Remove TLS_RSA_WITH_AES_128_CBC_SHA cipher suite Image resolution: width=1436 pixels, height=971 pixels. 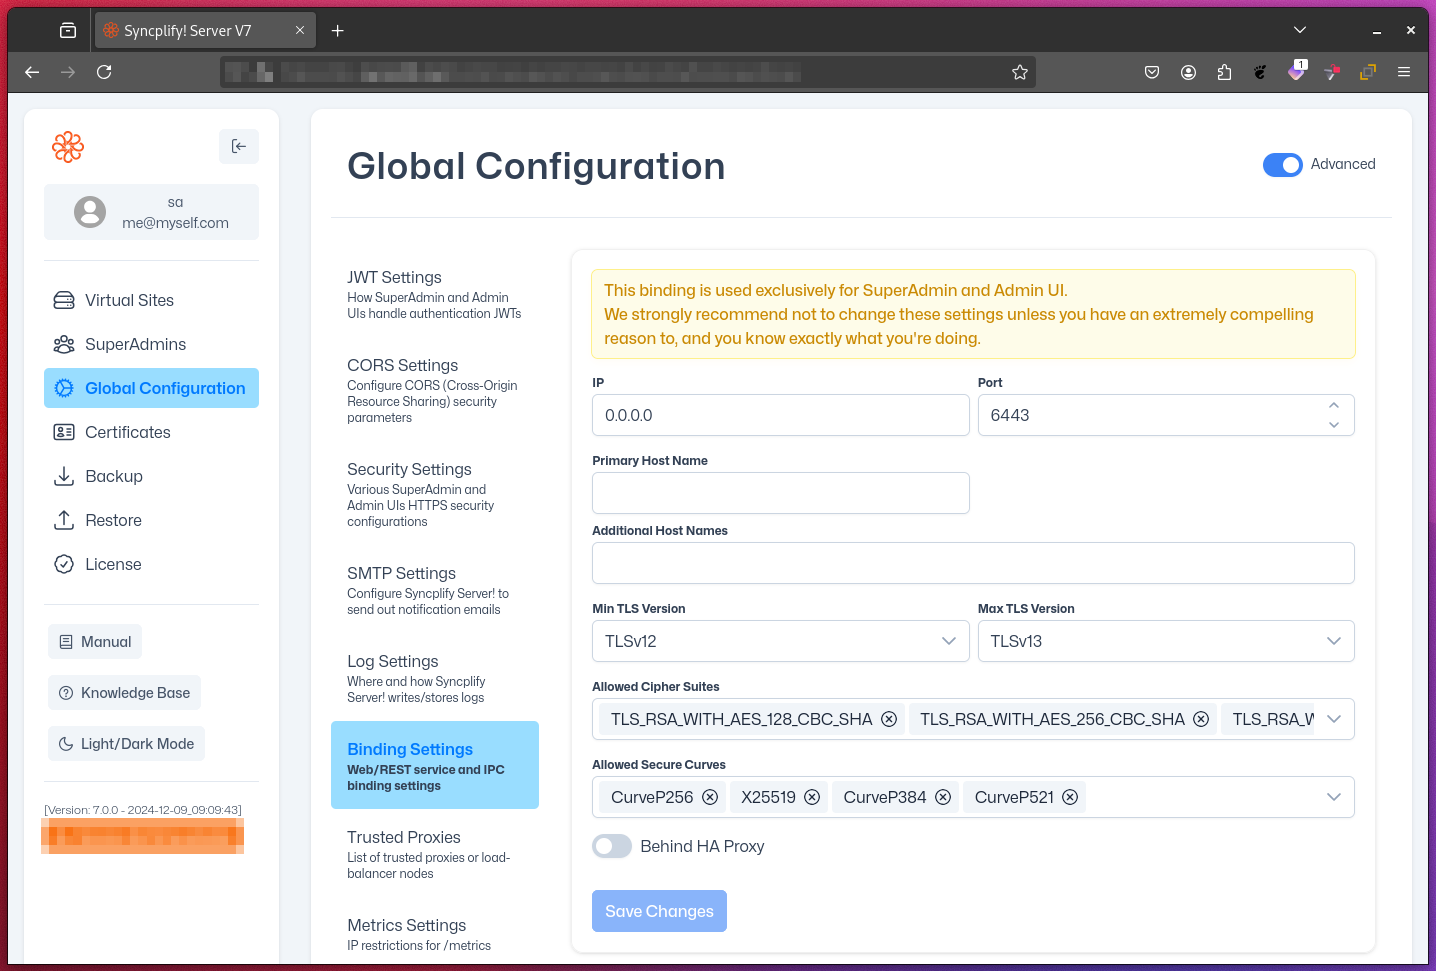[889, 719]
